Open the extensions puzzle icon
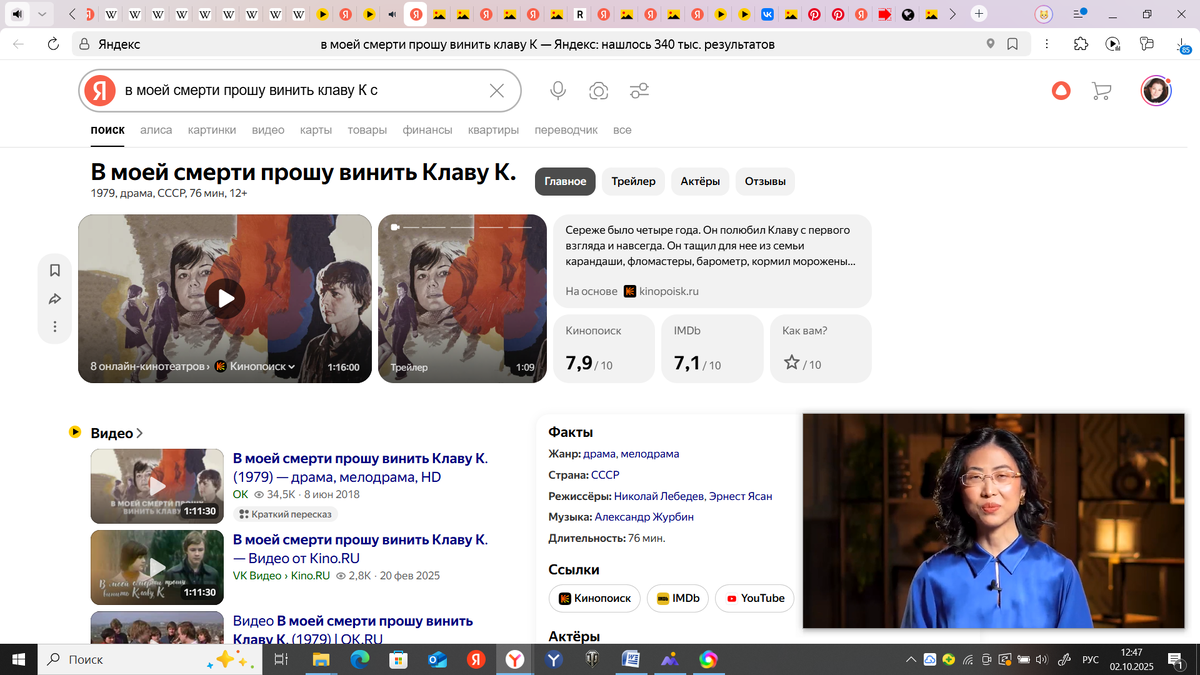Image resolution: width=1200 pixels, height=675 pixels. [1081, 44]
